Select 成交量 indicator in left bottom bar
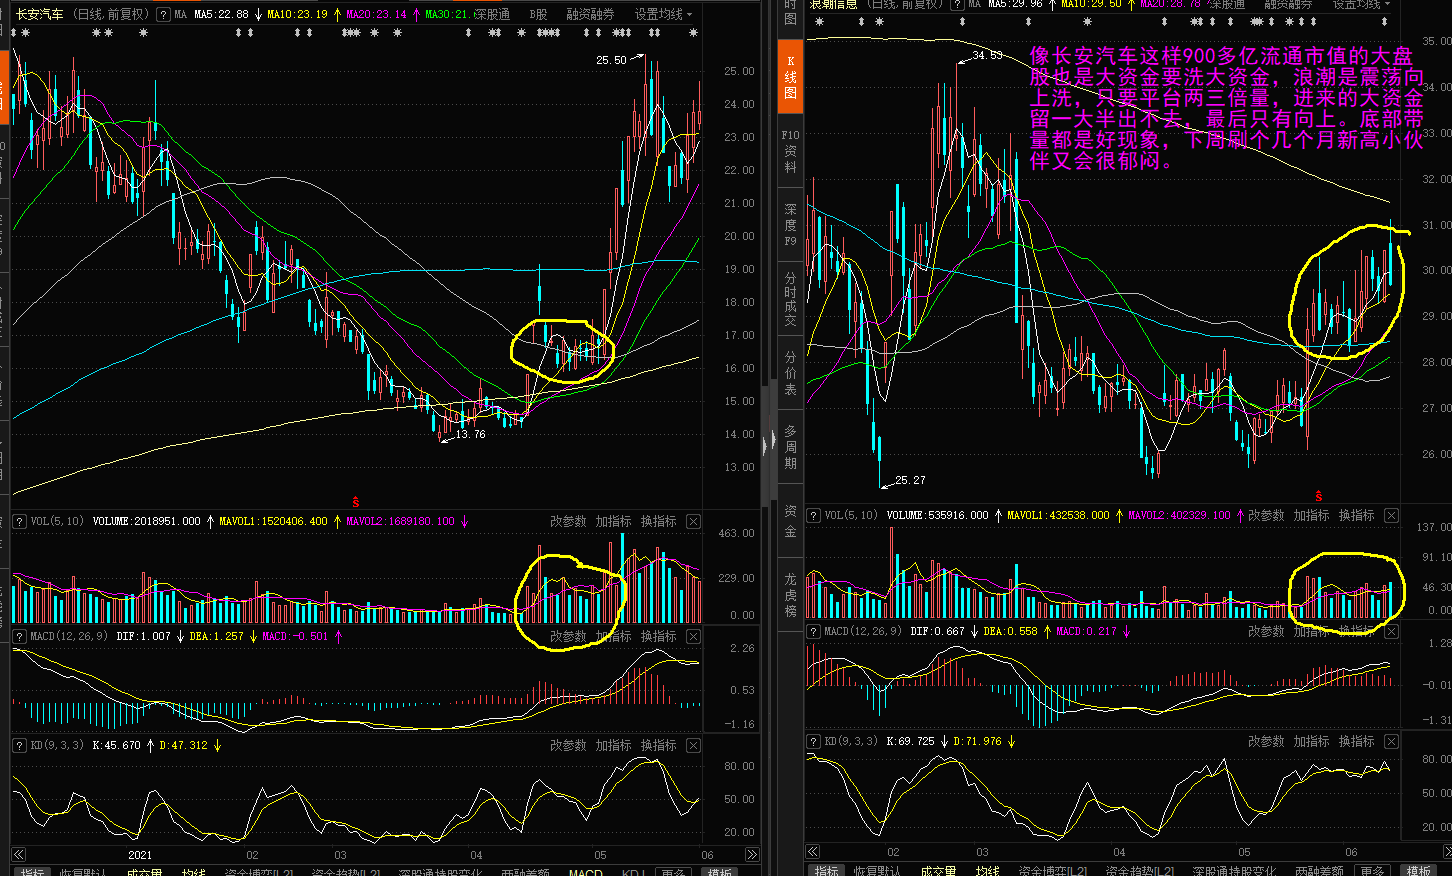The height and width of the screenshot is (876, 1452). [144, 872]
